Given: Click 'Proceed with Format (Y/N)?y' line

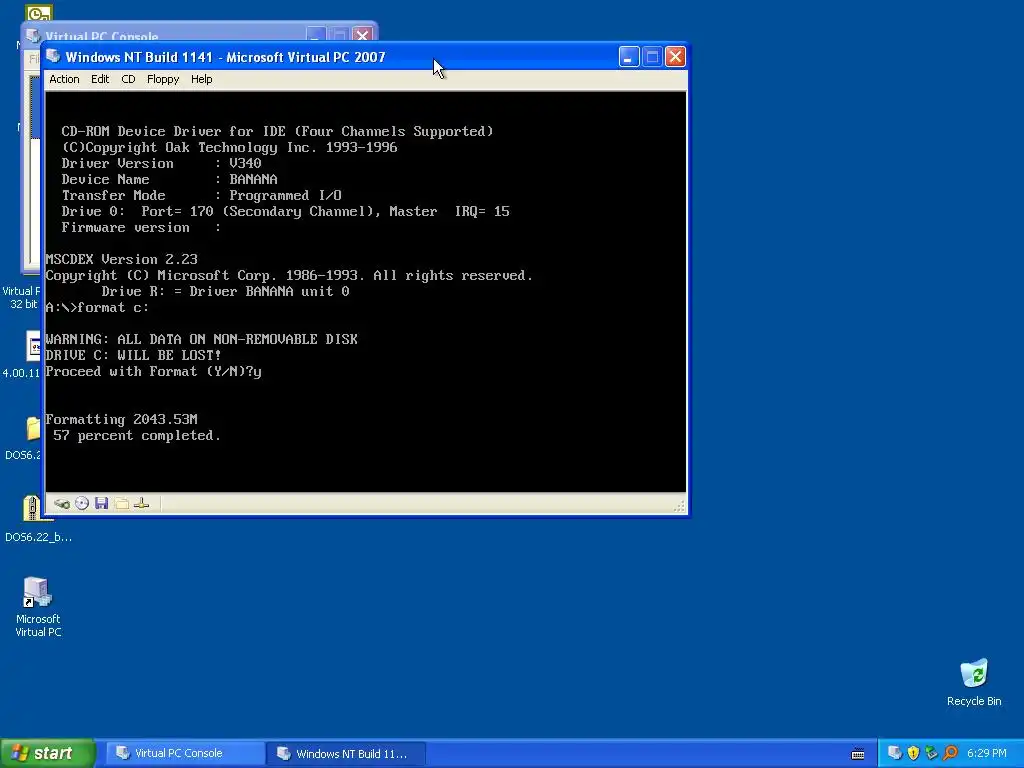Looking at the screenshot, I should [x=153, y=372].
